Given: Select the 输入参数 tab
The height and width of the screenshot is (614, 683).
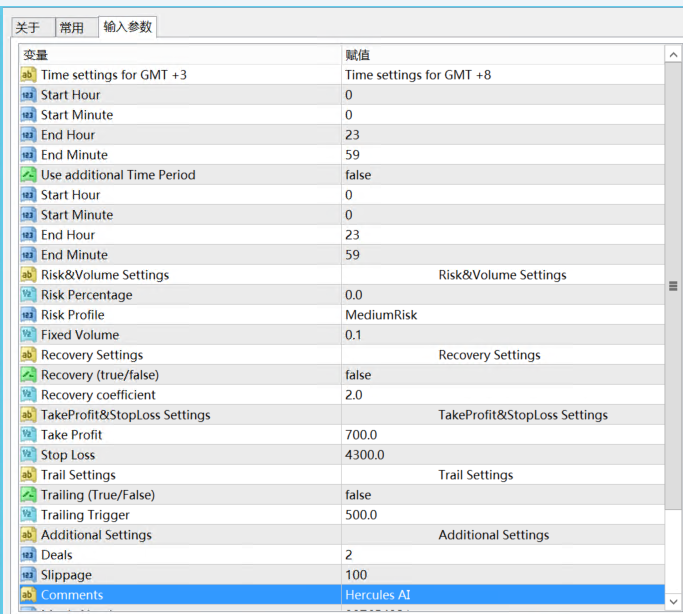Looking at the screenshot, I should coord(128,27).
